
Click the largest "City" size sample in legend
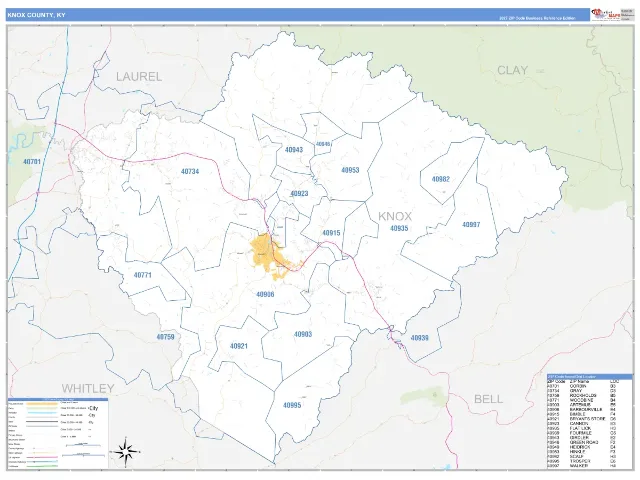click(x=93, y=408)
